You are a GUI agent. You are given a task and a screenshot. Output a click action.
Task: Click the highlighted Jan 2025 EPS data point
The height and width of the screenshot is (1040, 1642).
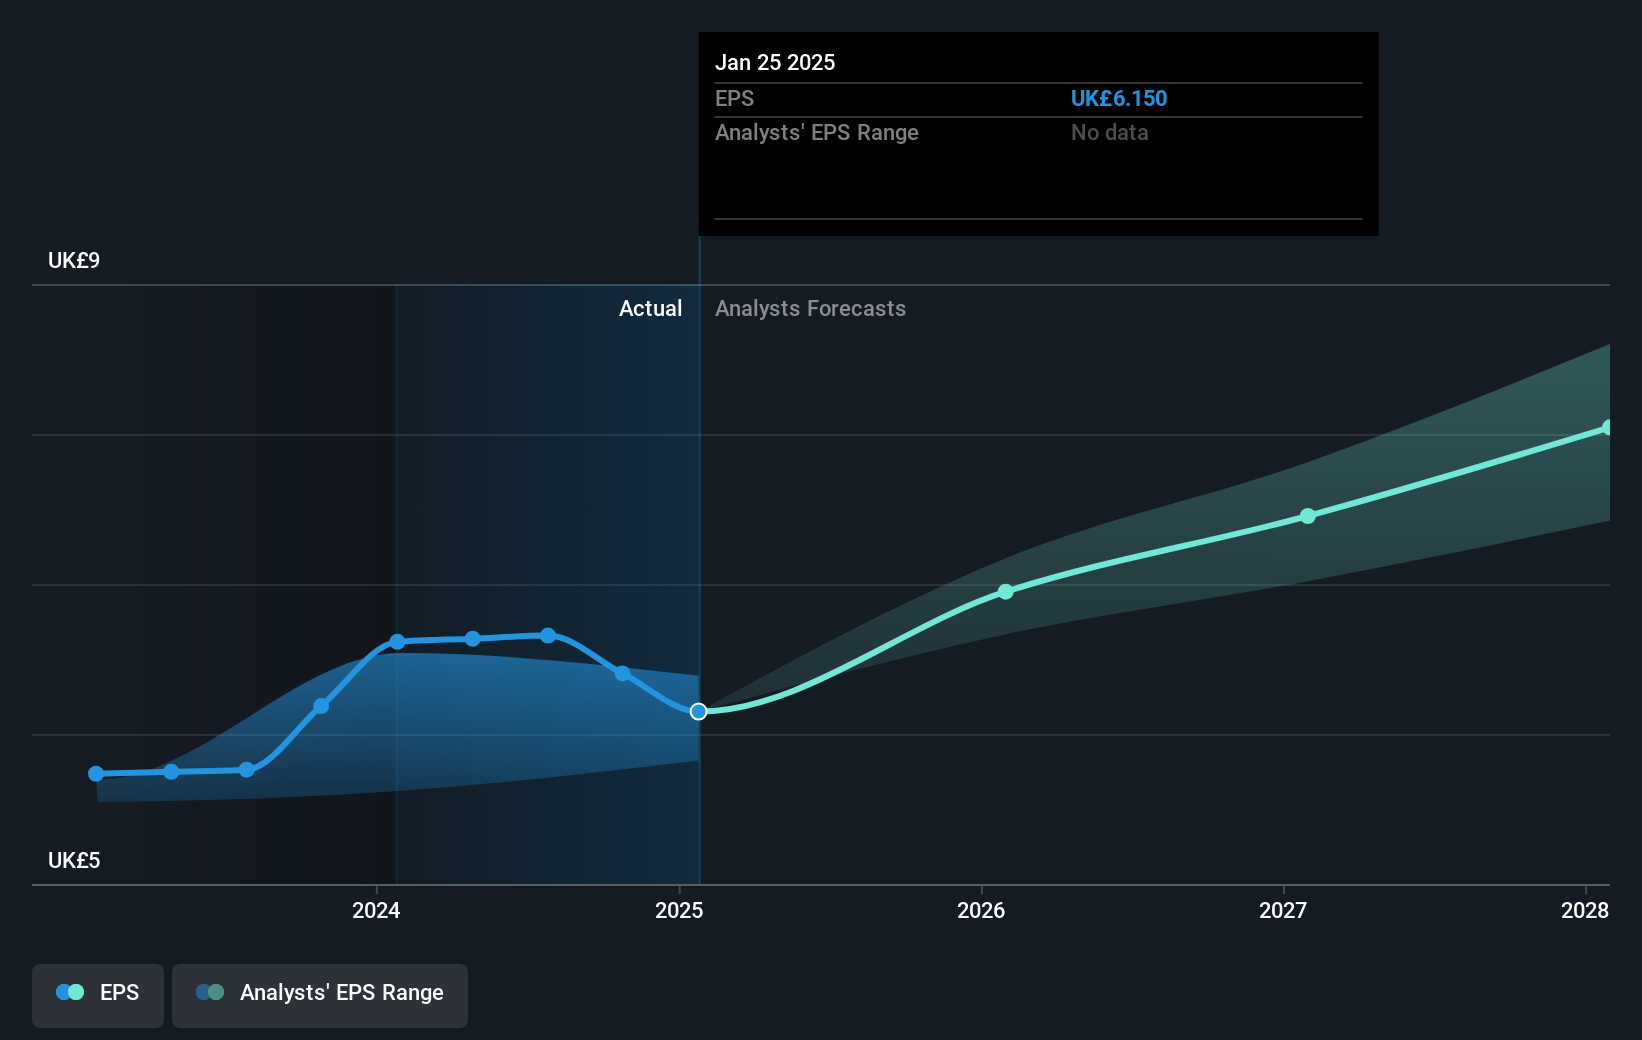[699, 711]
